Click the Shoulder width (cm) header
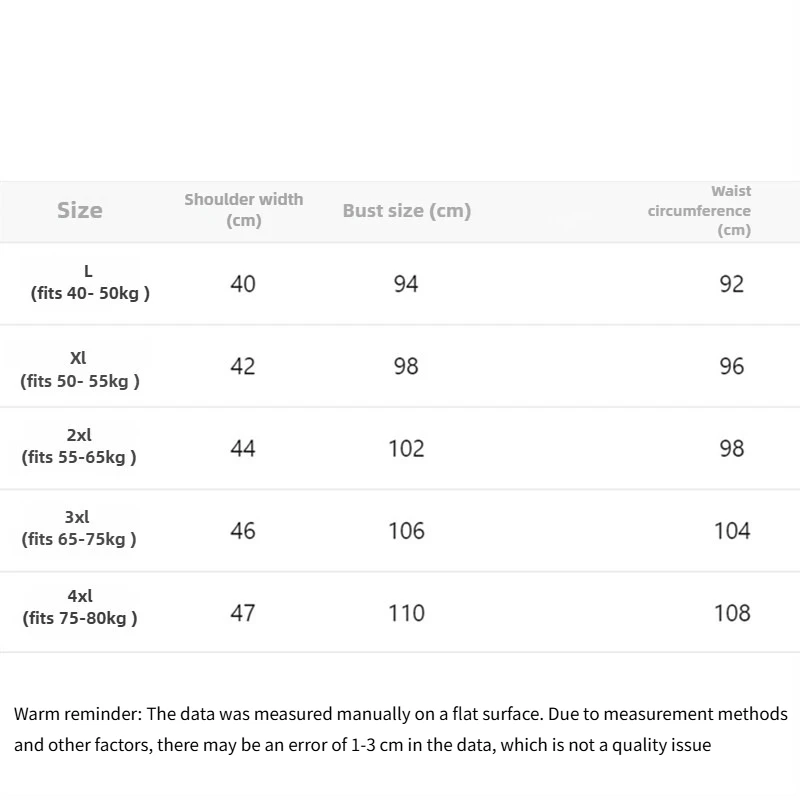 [x=243, y=210]
